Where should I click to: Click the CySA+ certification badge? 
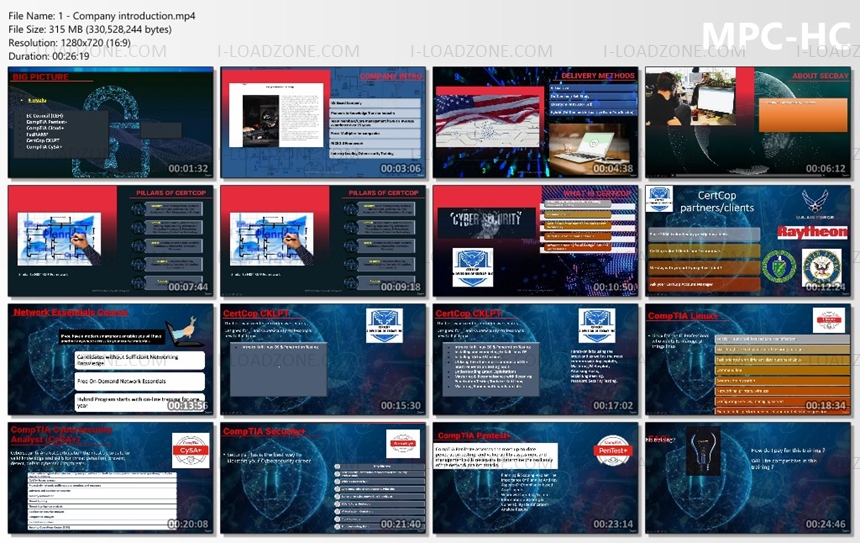[x=190, y=450]
